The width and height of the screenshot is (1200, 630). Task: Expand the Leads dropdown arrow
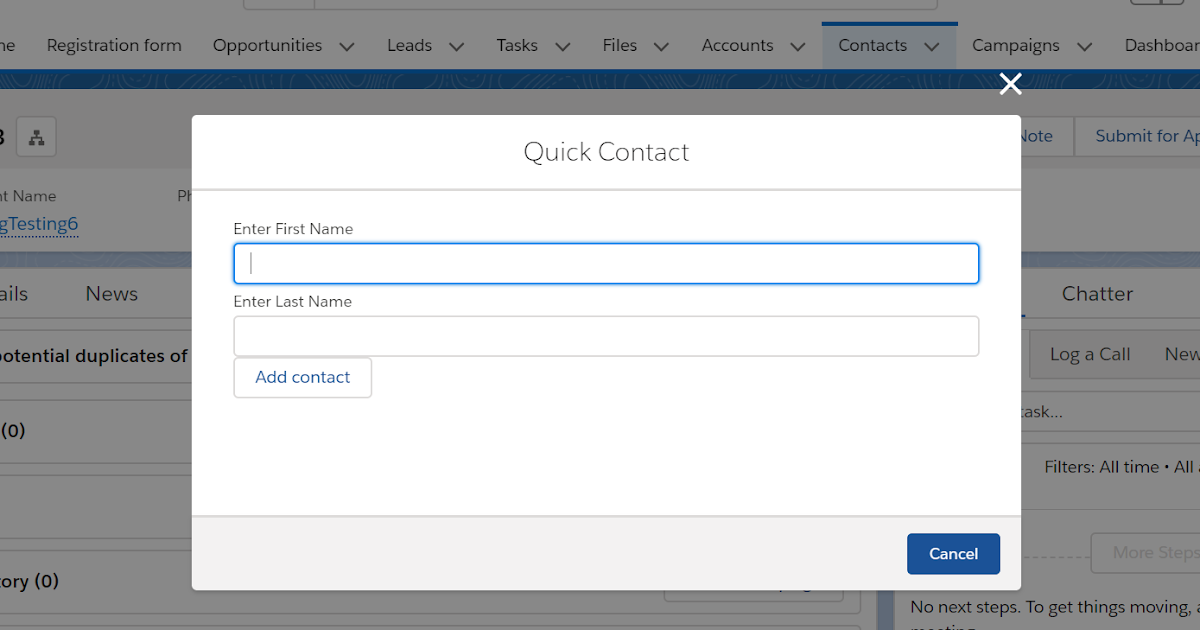point(456,45)
